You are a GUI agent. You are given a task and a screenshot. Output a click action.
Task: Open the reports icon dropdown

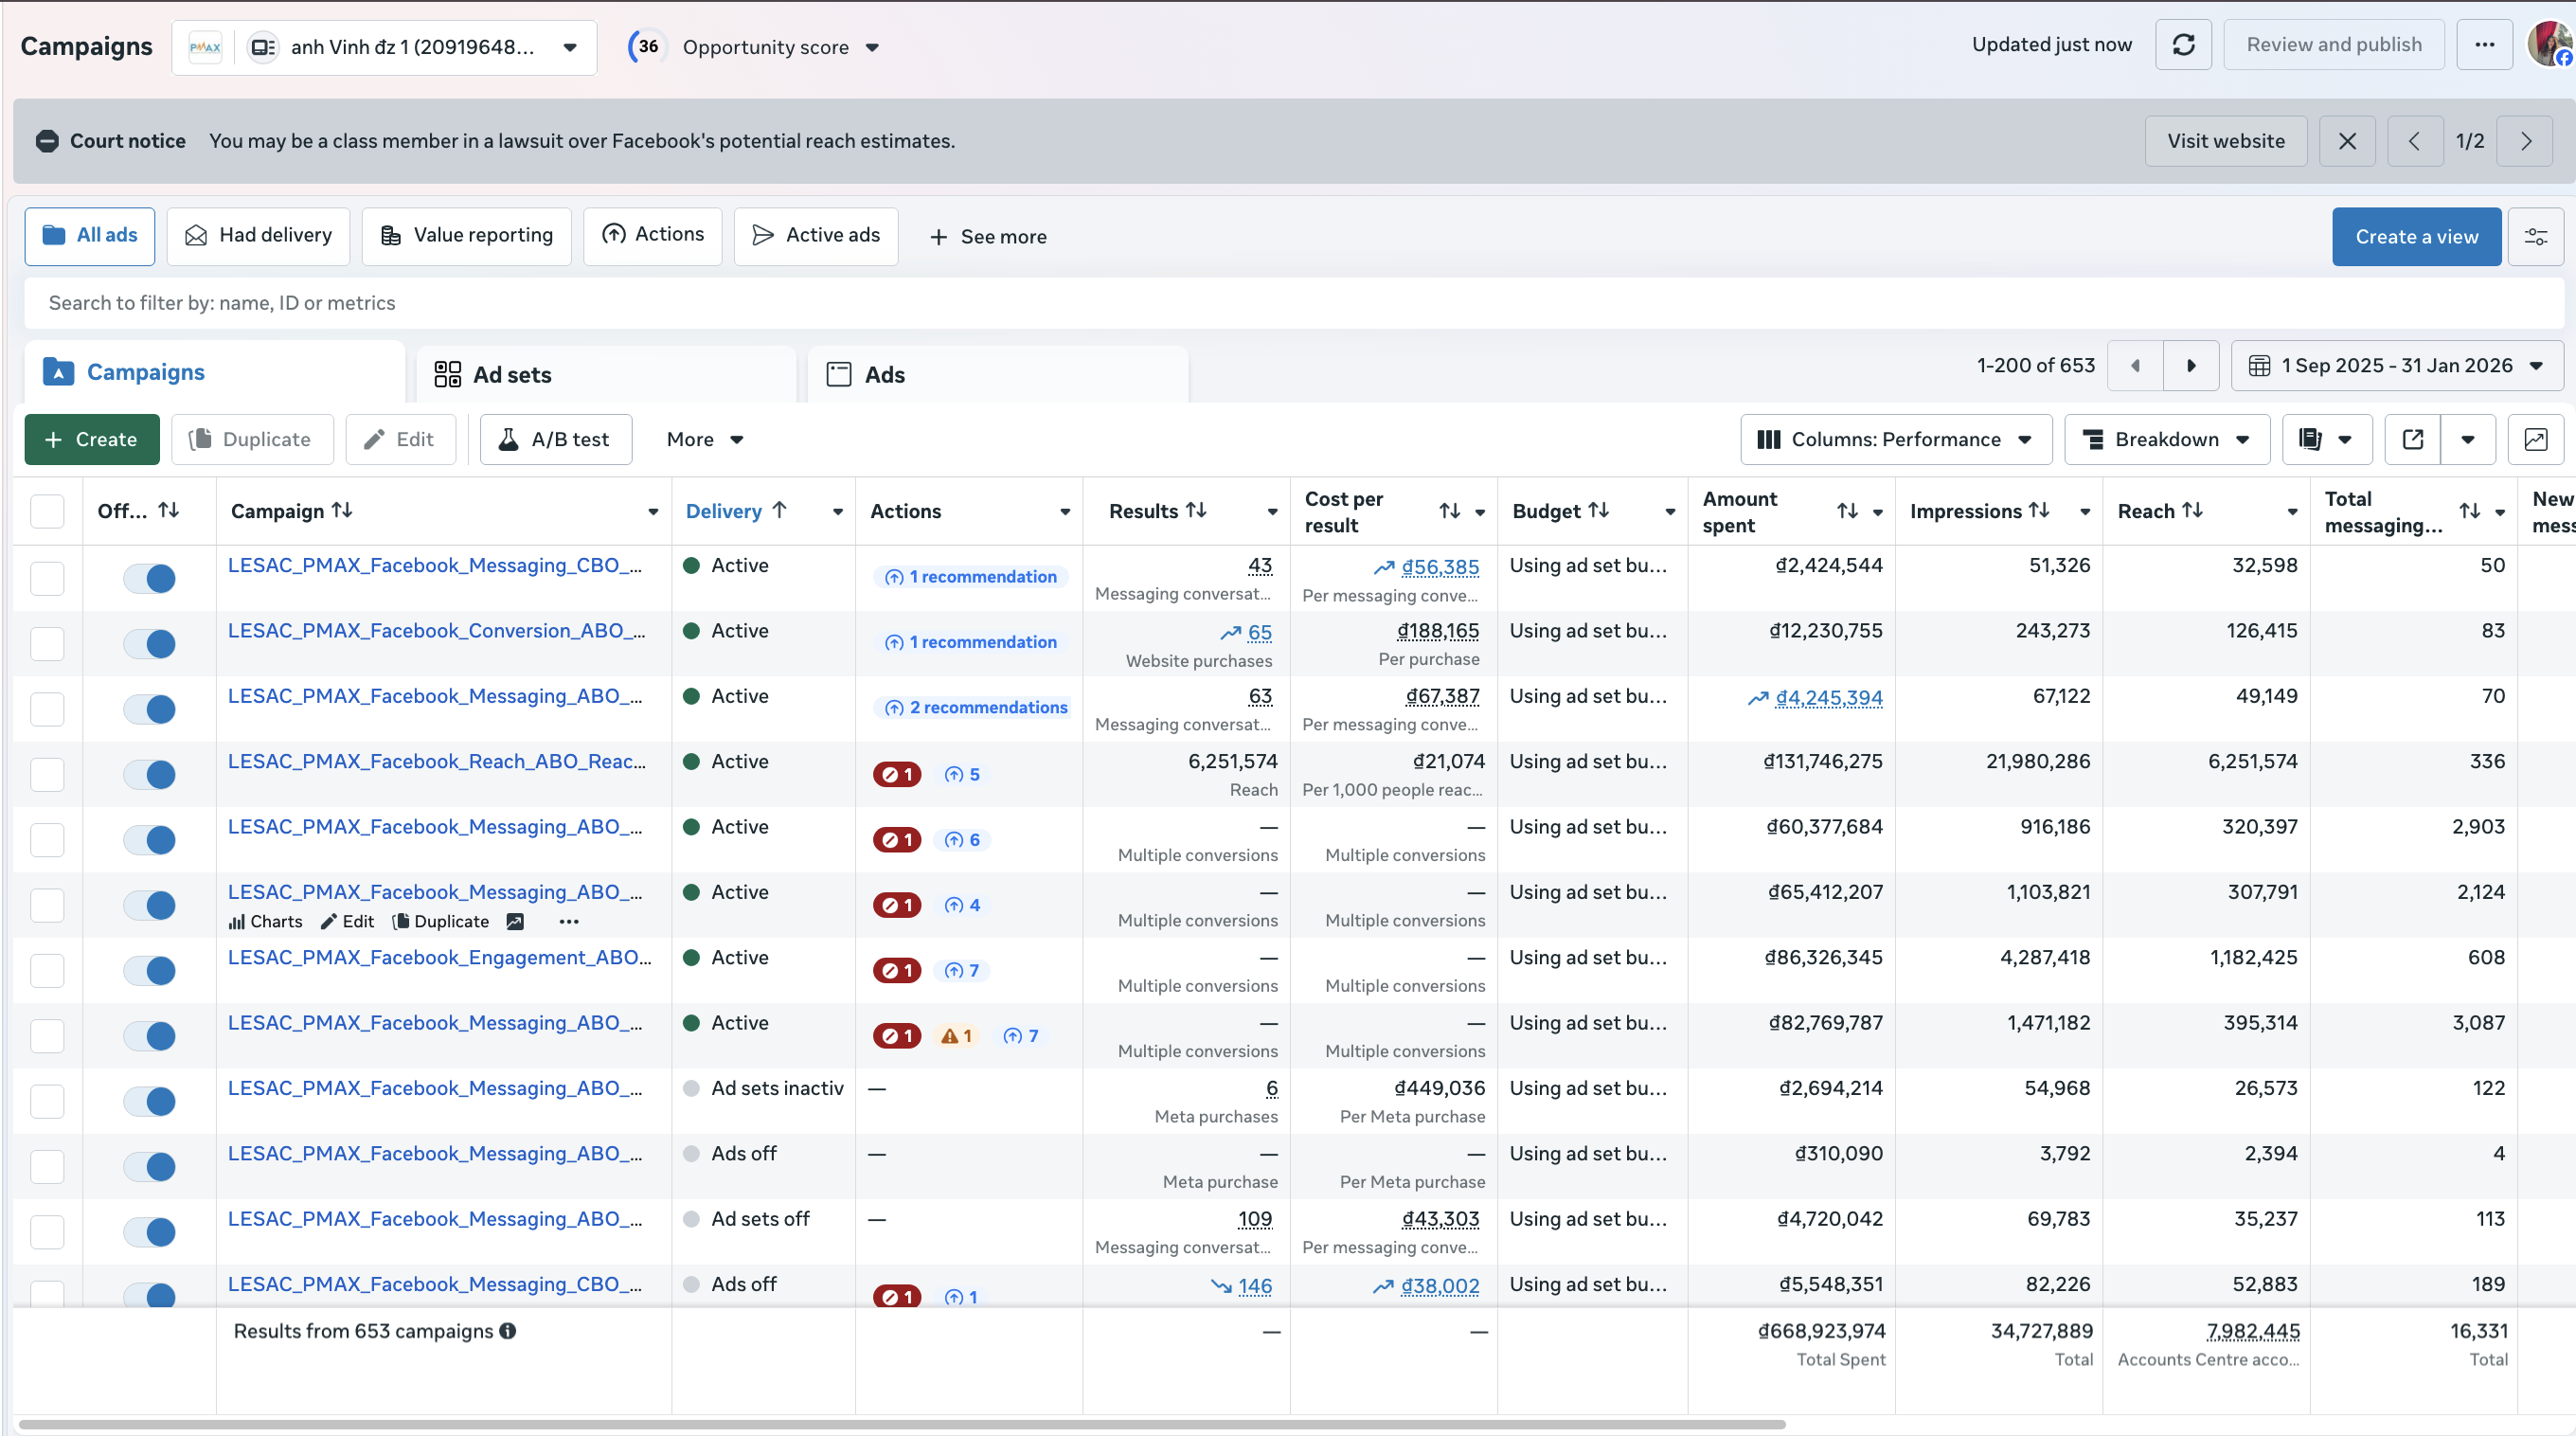(x=2326, y=440)
